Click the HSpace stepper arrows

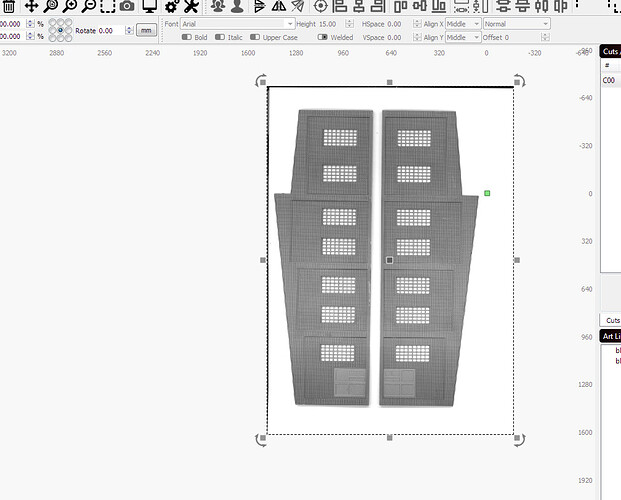point(417,24)
